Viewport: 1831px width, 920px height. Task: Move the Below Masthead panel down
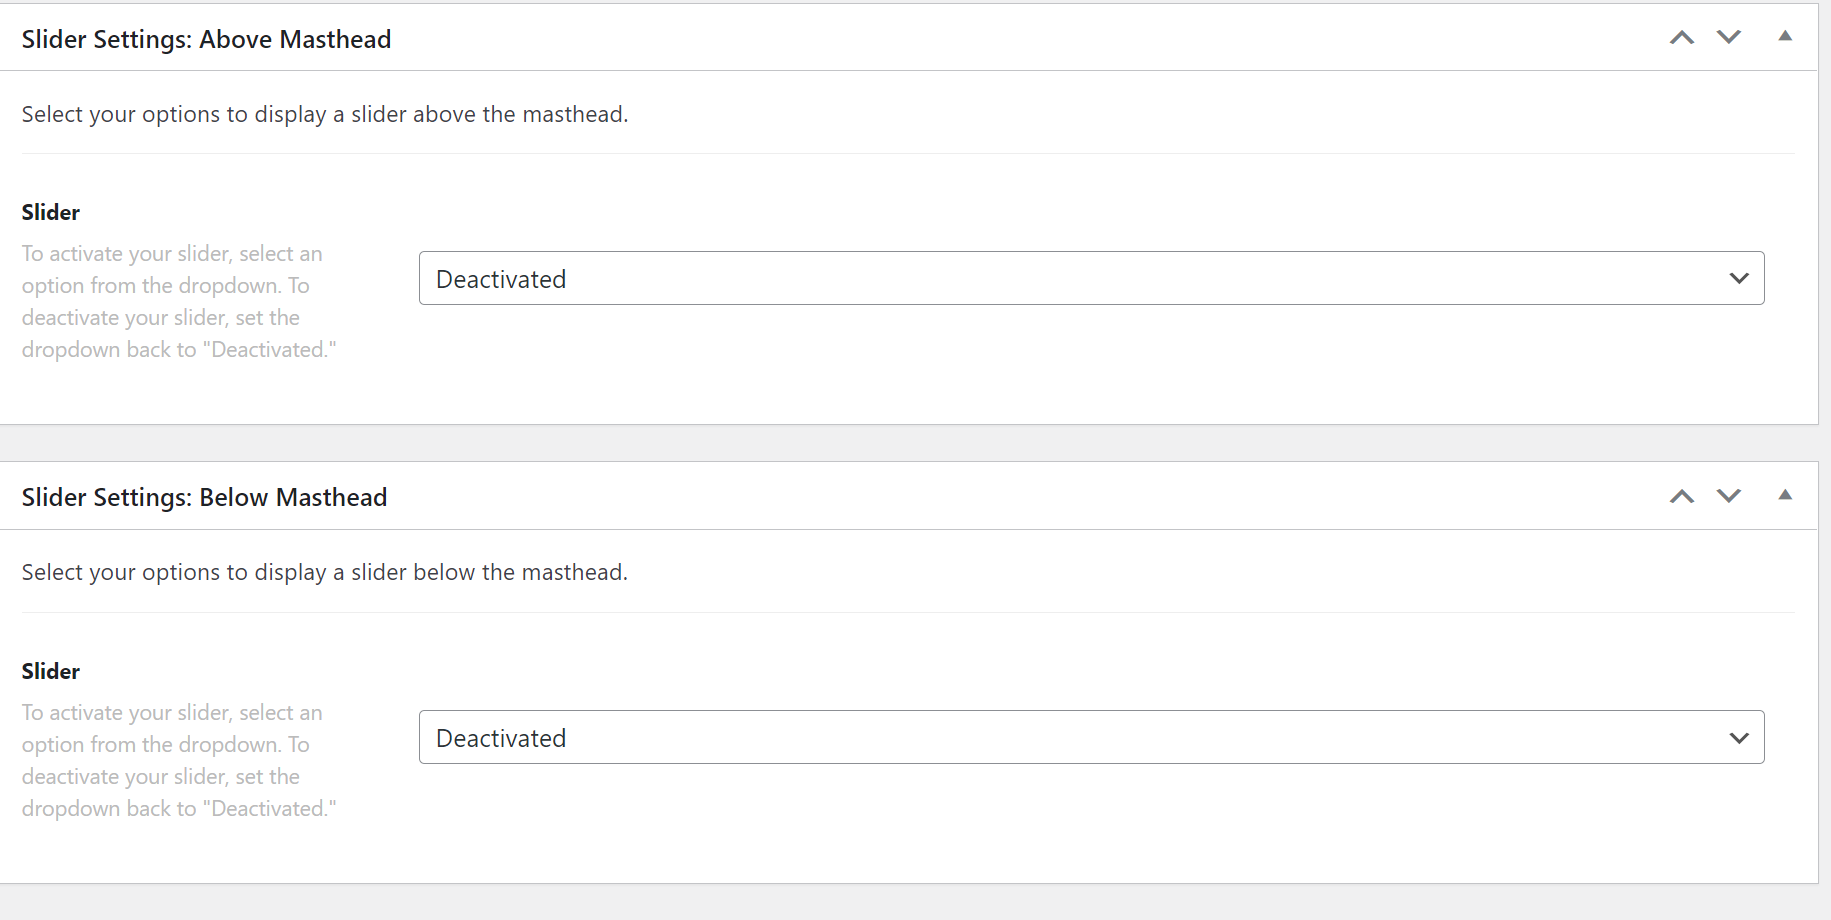(1729, 496)
